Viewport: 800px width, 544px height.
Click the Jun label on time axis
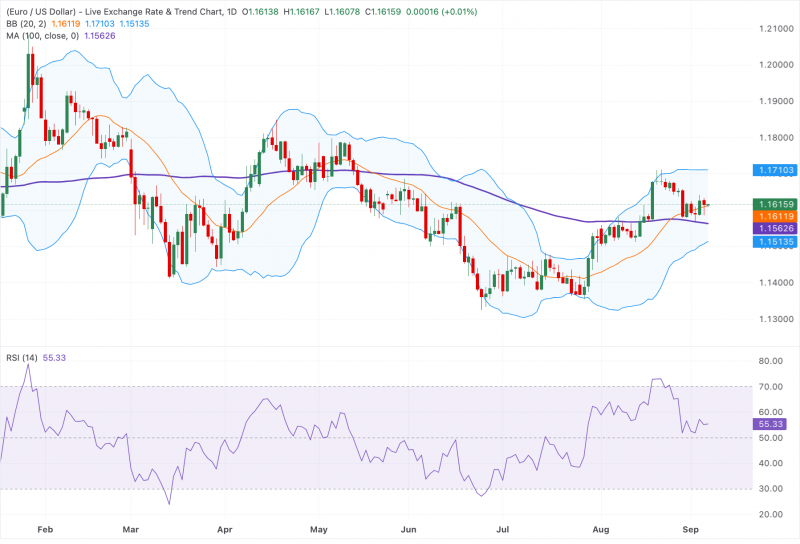coord(408,529)
